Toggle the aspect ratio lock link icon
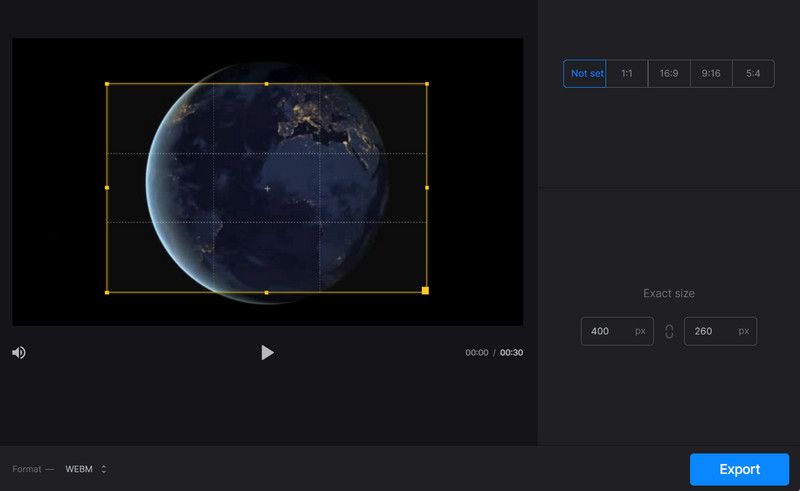The height and width of the screenshot is (491, 800). coord(669,332)
